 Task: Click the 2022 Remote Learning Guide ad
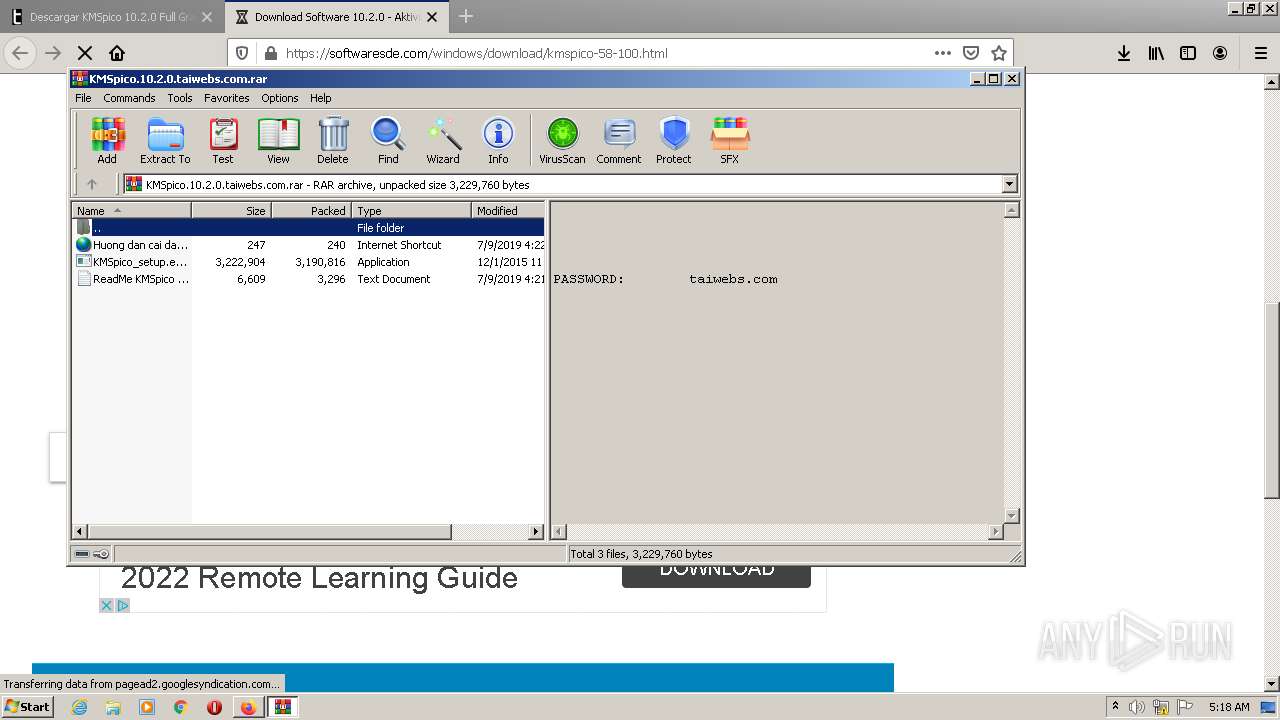coord(319,578)
